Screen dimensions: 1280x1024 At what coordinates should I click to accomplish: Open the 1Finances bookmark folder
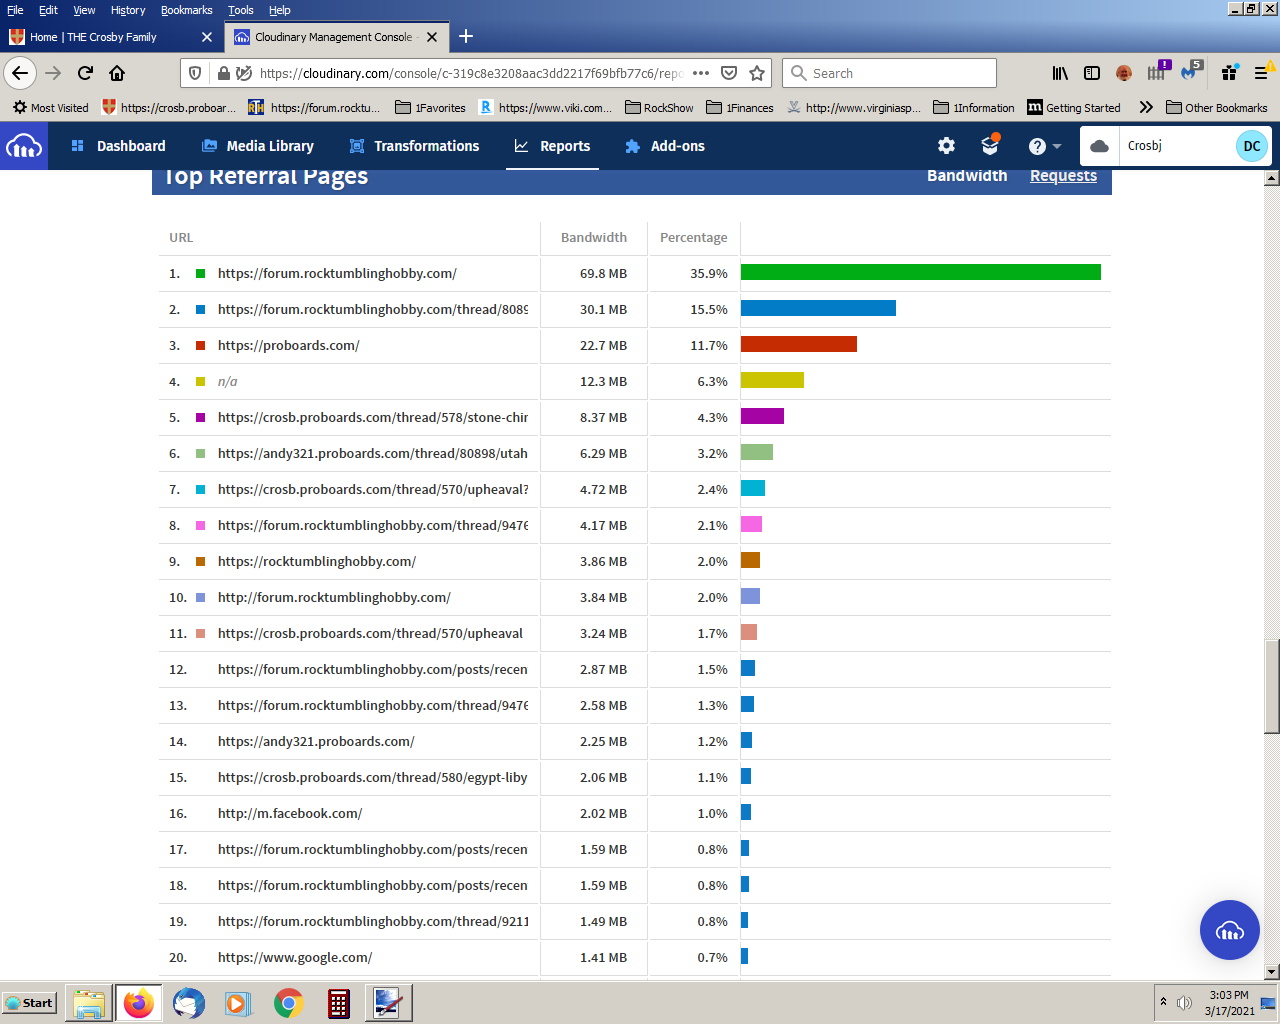point(739,107)
